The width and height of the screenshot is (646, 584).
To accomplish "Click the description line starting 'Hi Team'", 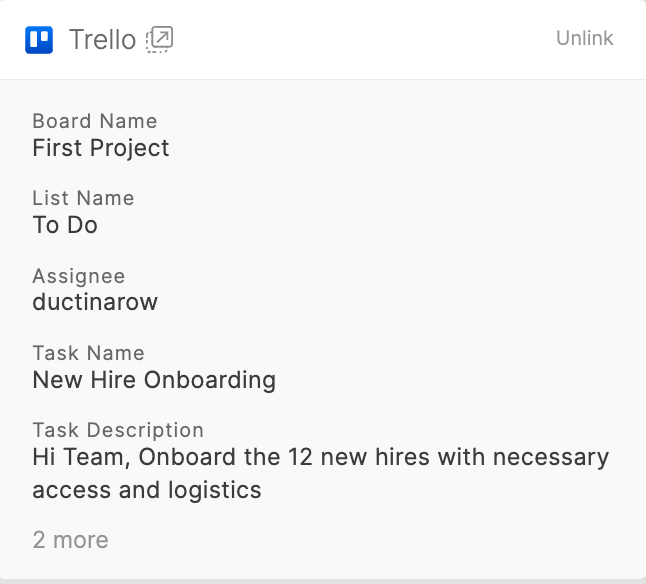I will (x=321, y=457).
